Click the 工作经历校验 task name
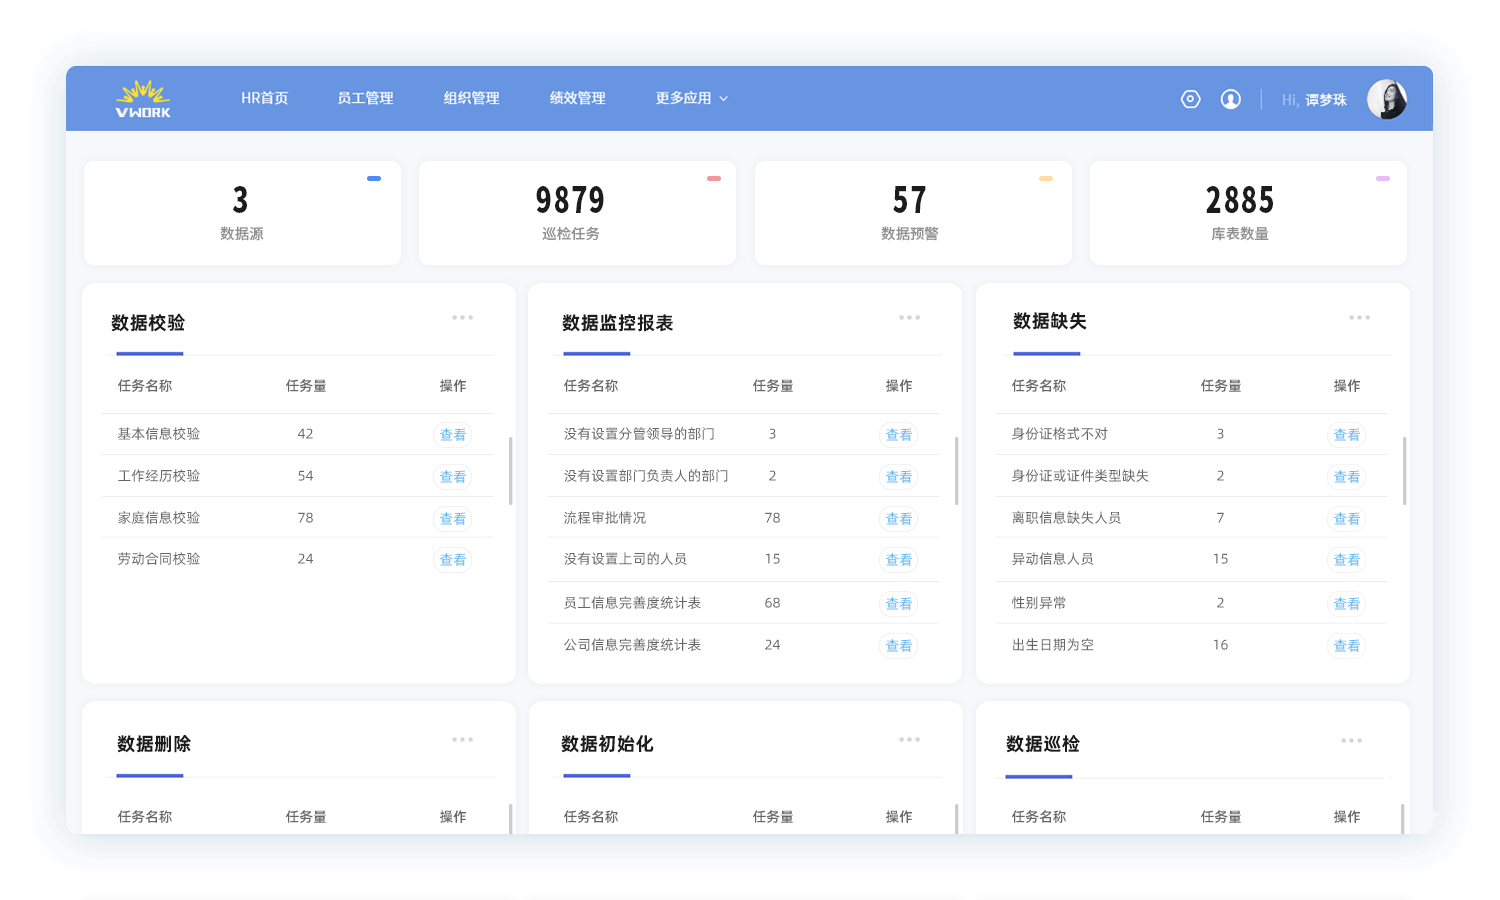Screen dimensions: 1500x900 [159, 476]
